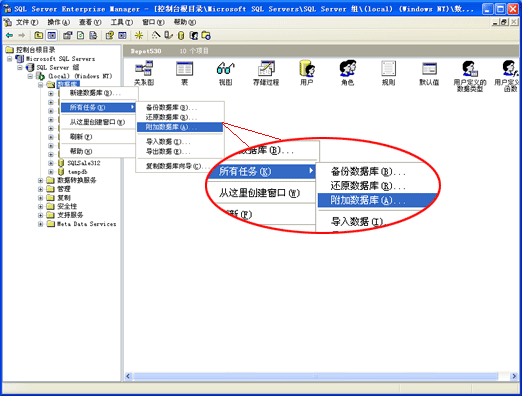
Task: Select the SQLSale312 database cylinder icon
Action: click(x=61, y=163)
